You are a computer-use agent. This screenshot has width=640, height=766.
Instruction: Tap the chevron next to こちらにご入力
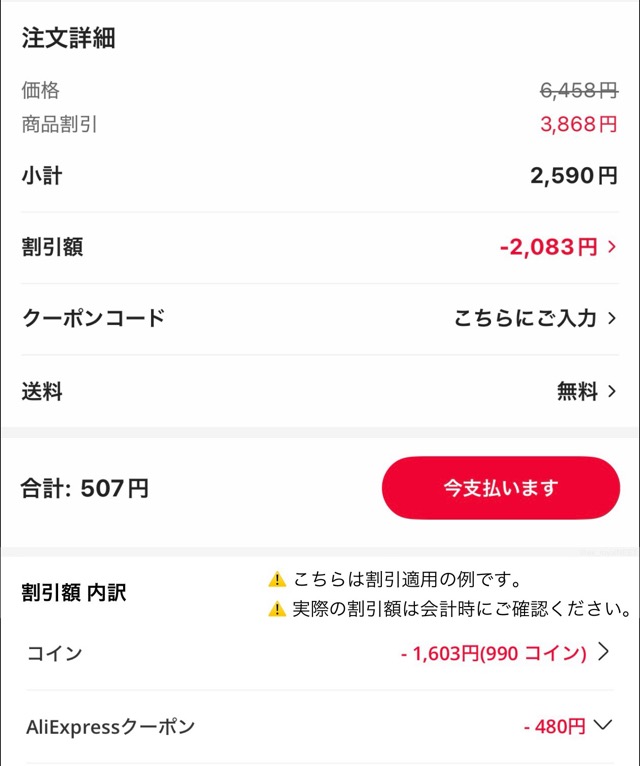pos(612,319)
